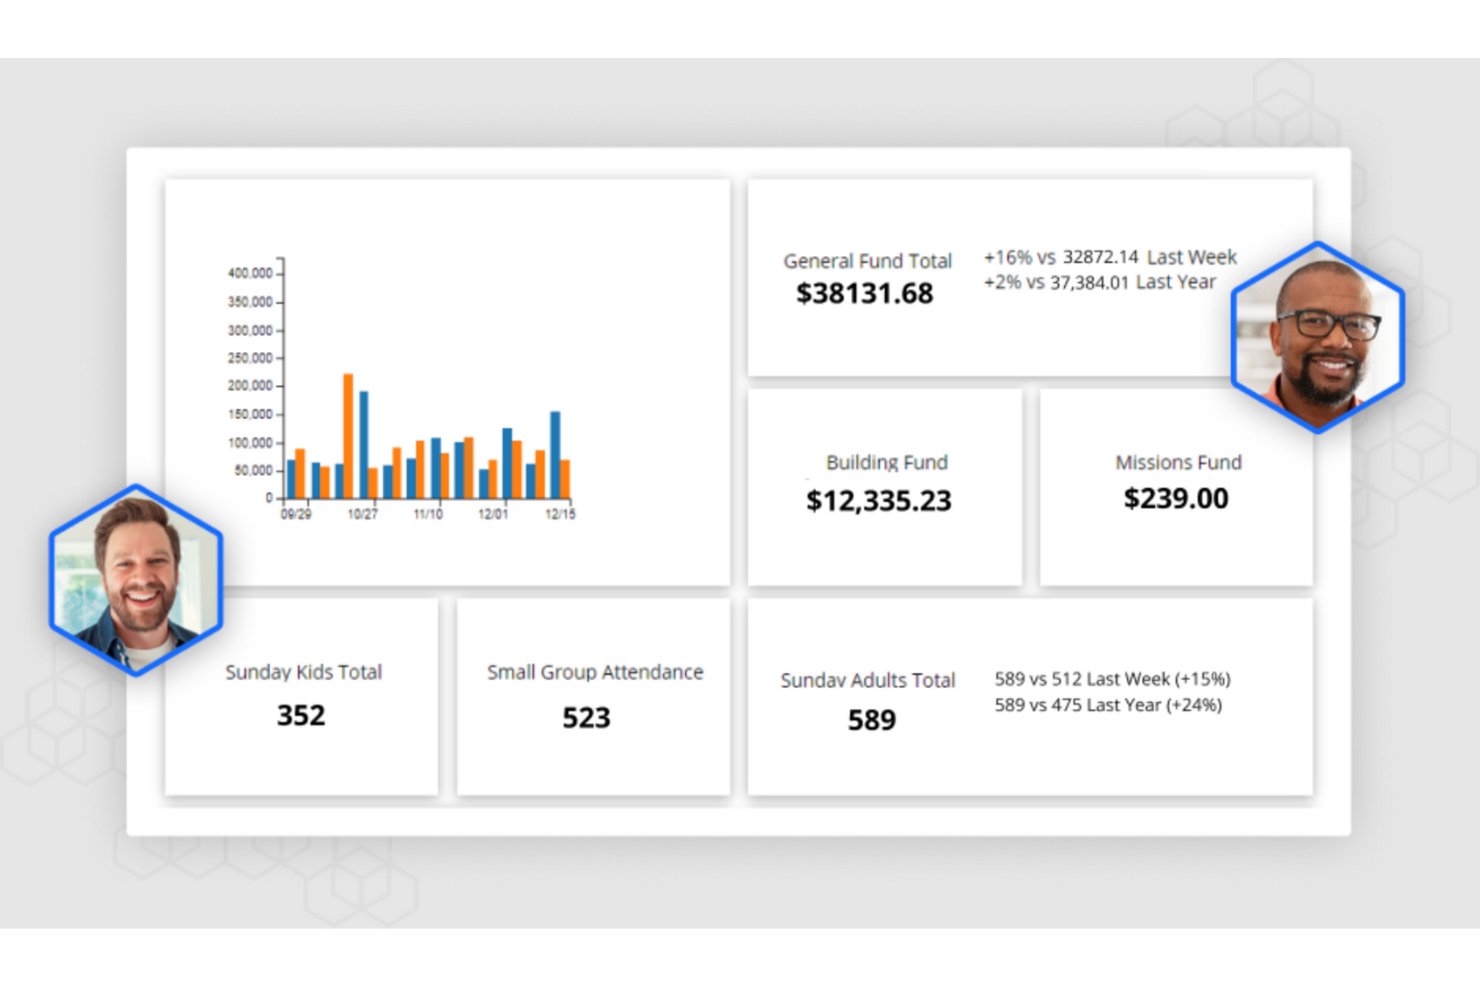Click the 12/15 x-axis date label
Viewport: 1480px width, 987px height.
pos(560,514)
